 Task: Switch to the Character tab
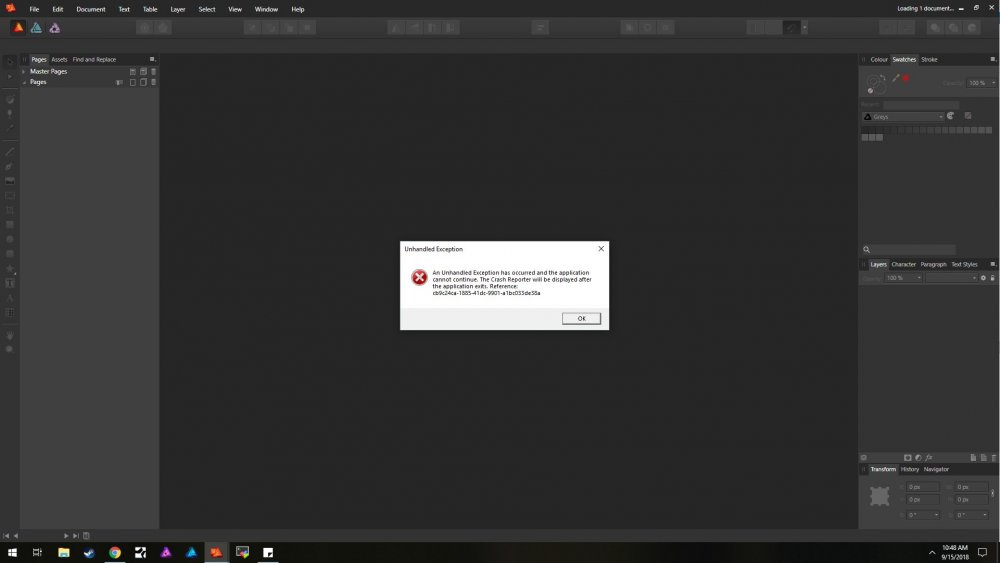(903, 264)
